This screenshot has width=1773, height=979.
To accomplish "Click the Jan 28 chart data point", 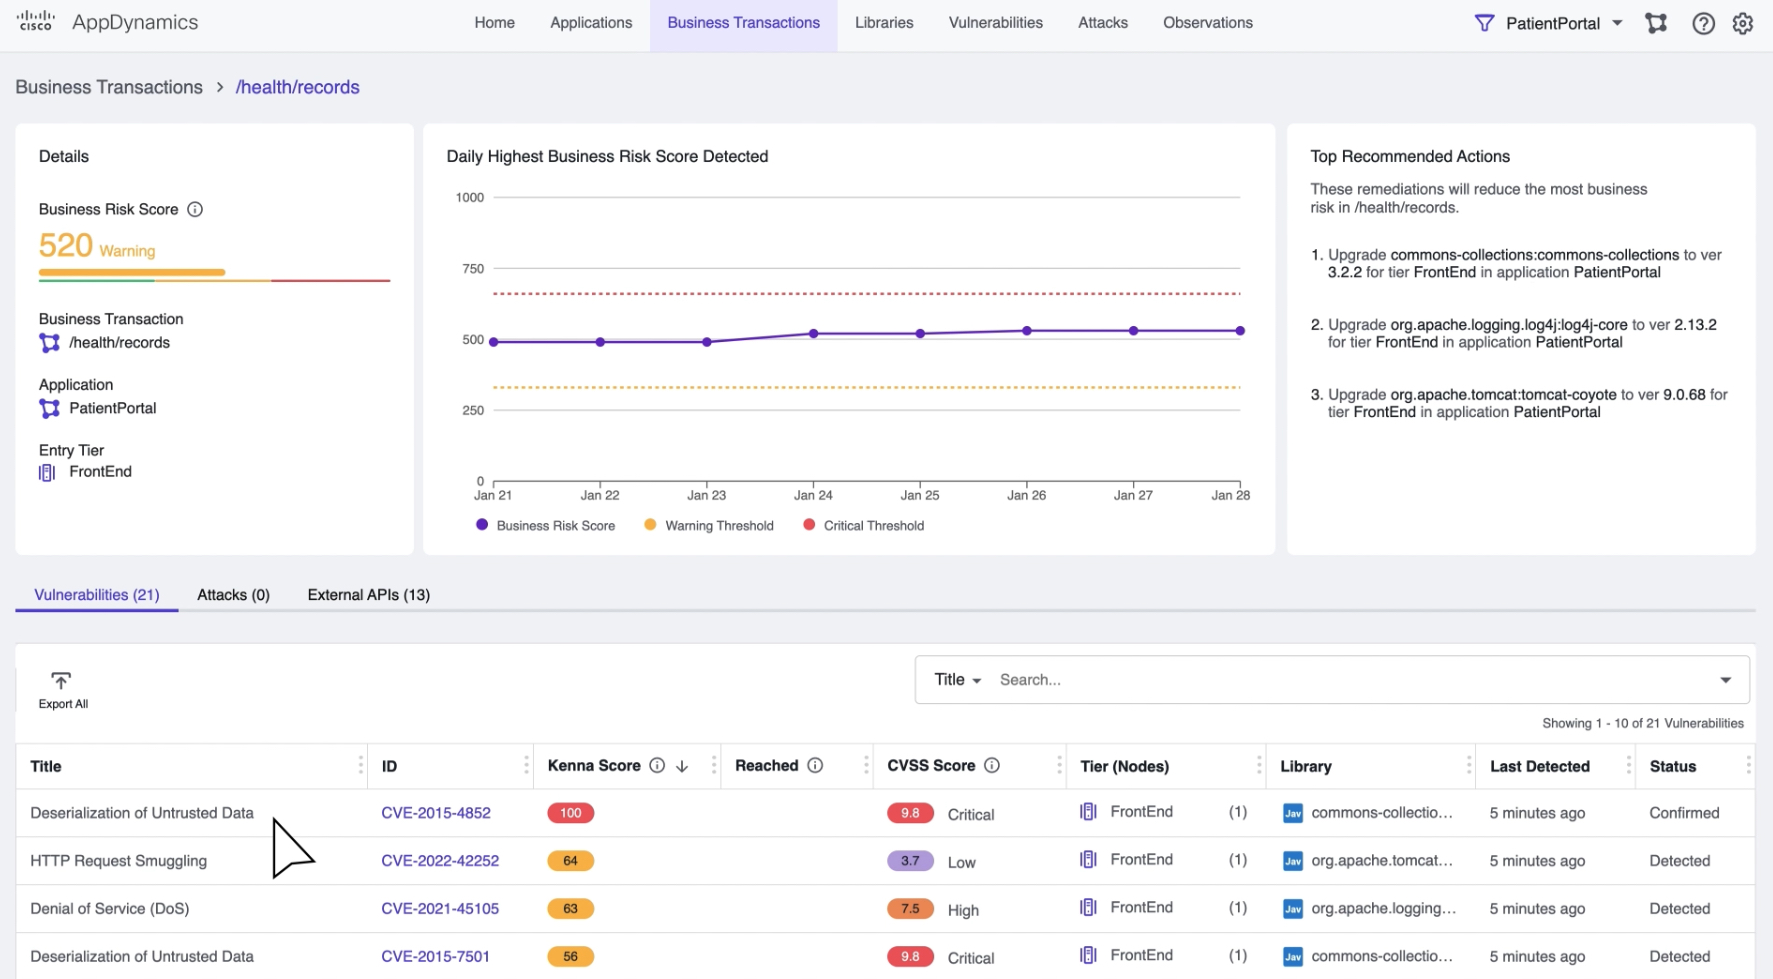I will coord(1240,331).
